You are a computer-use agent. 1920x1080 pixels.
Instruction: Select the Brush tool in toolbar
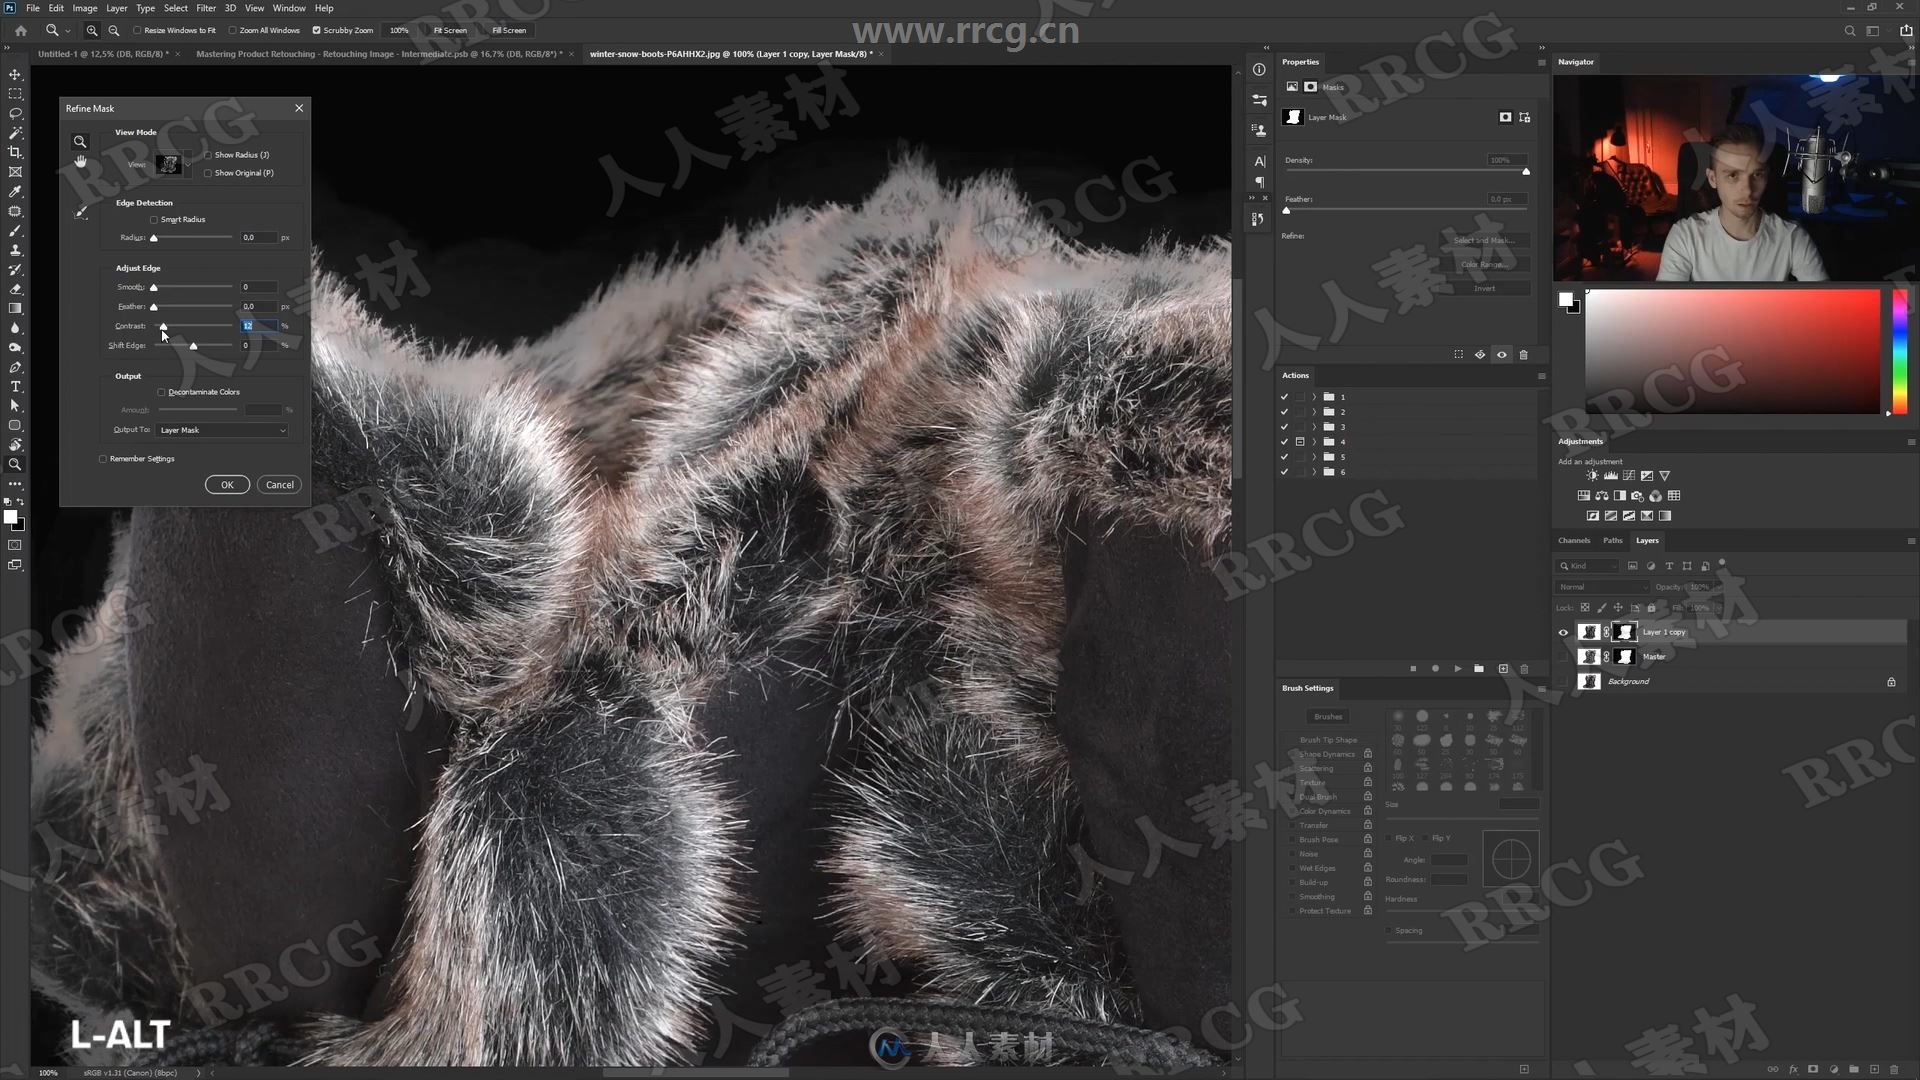pos(15,230)
